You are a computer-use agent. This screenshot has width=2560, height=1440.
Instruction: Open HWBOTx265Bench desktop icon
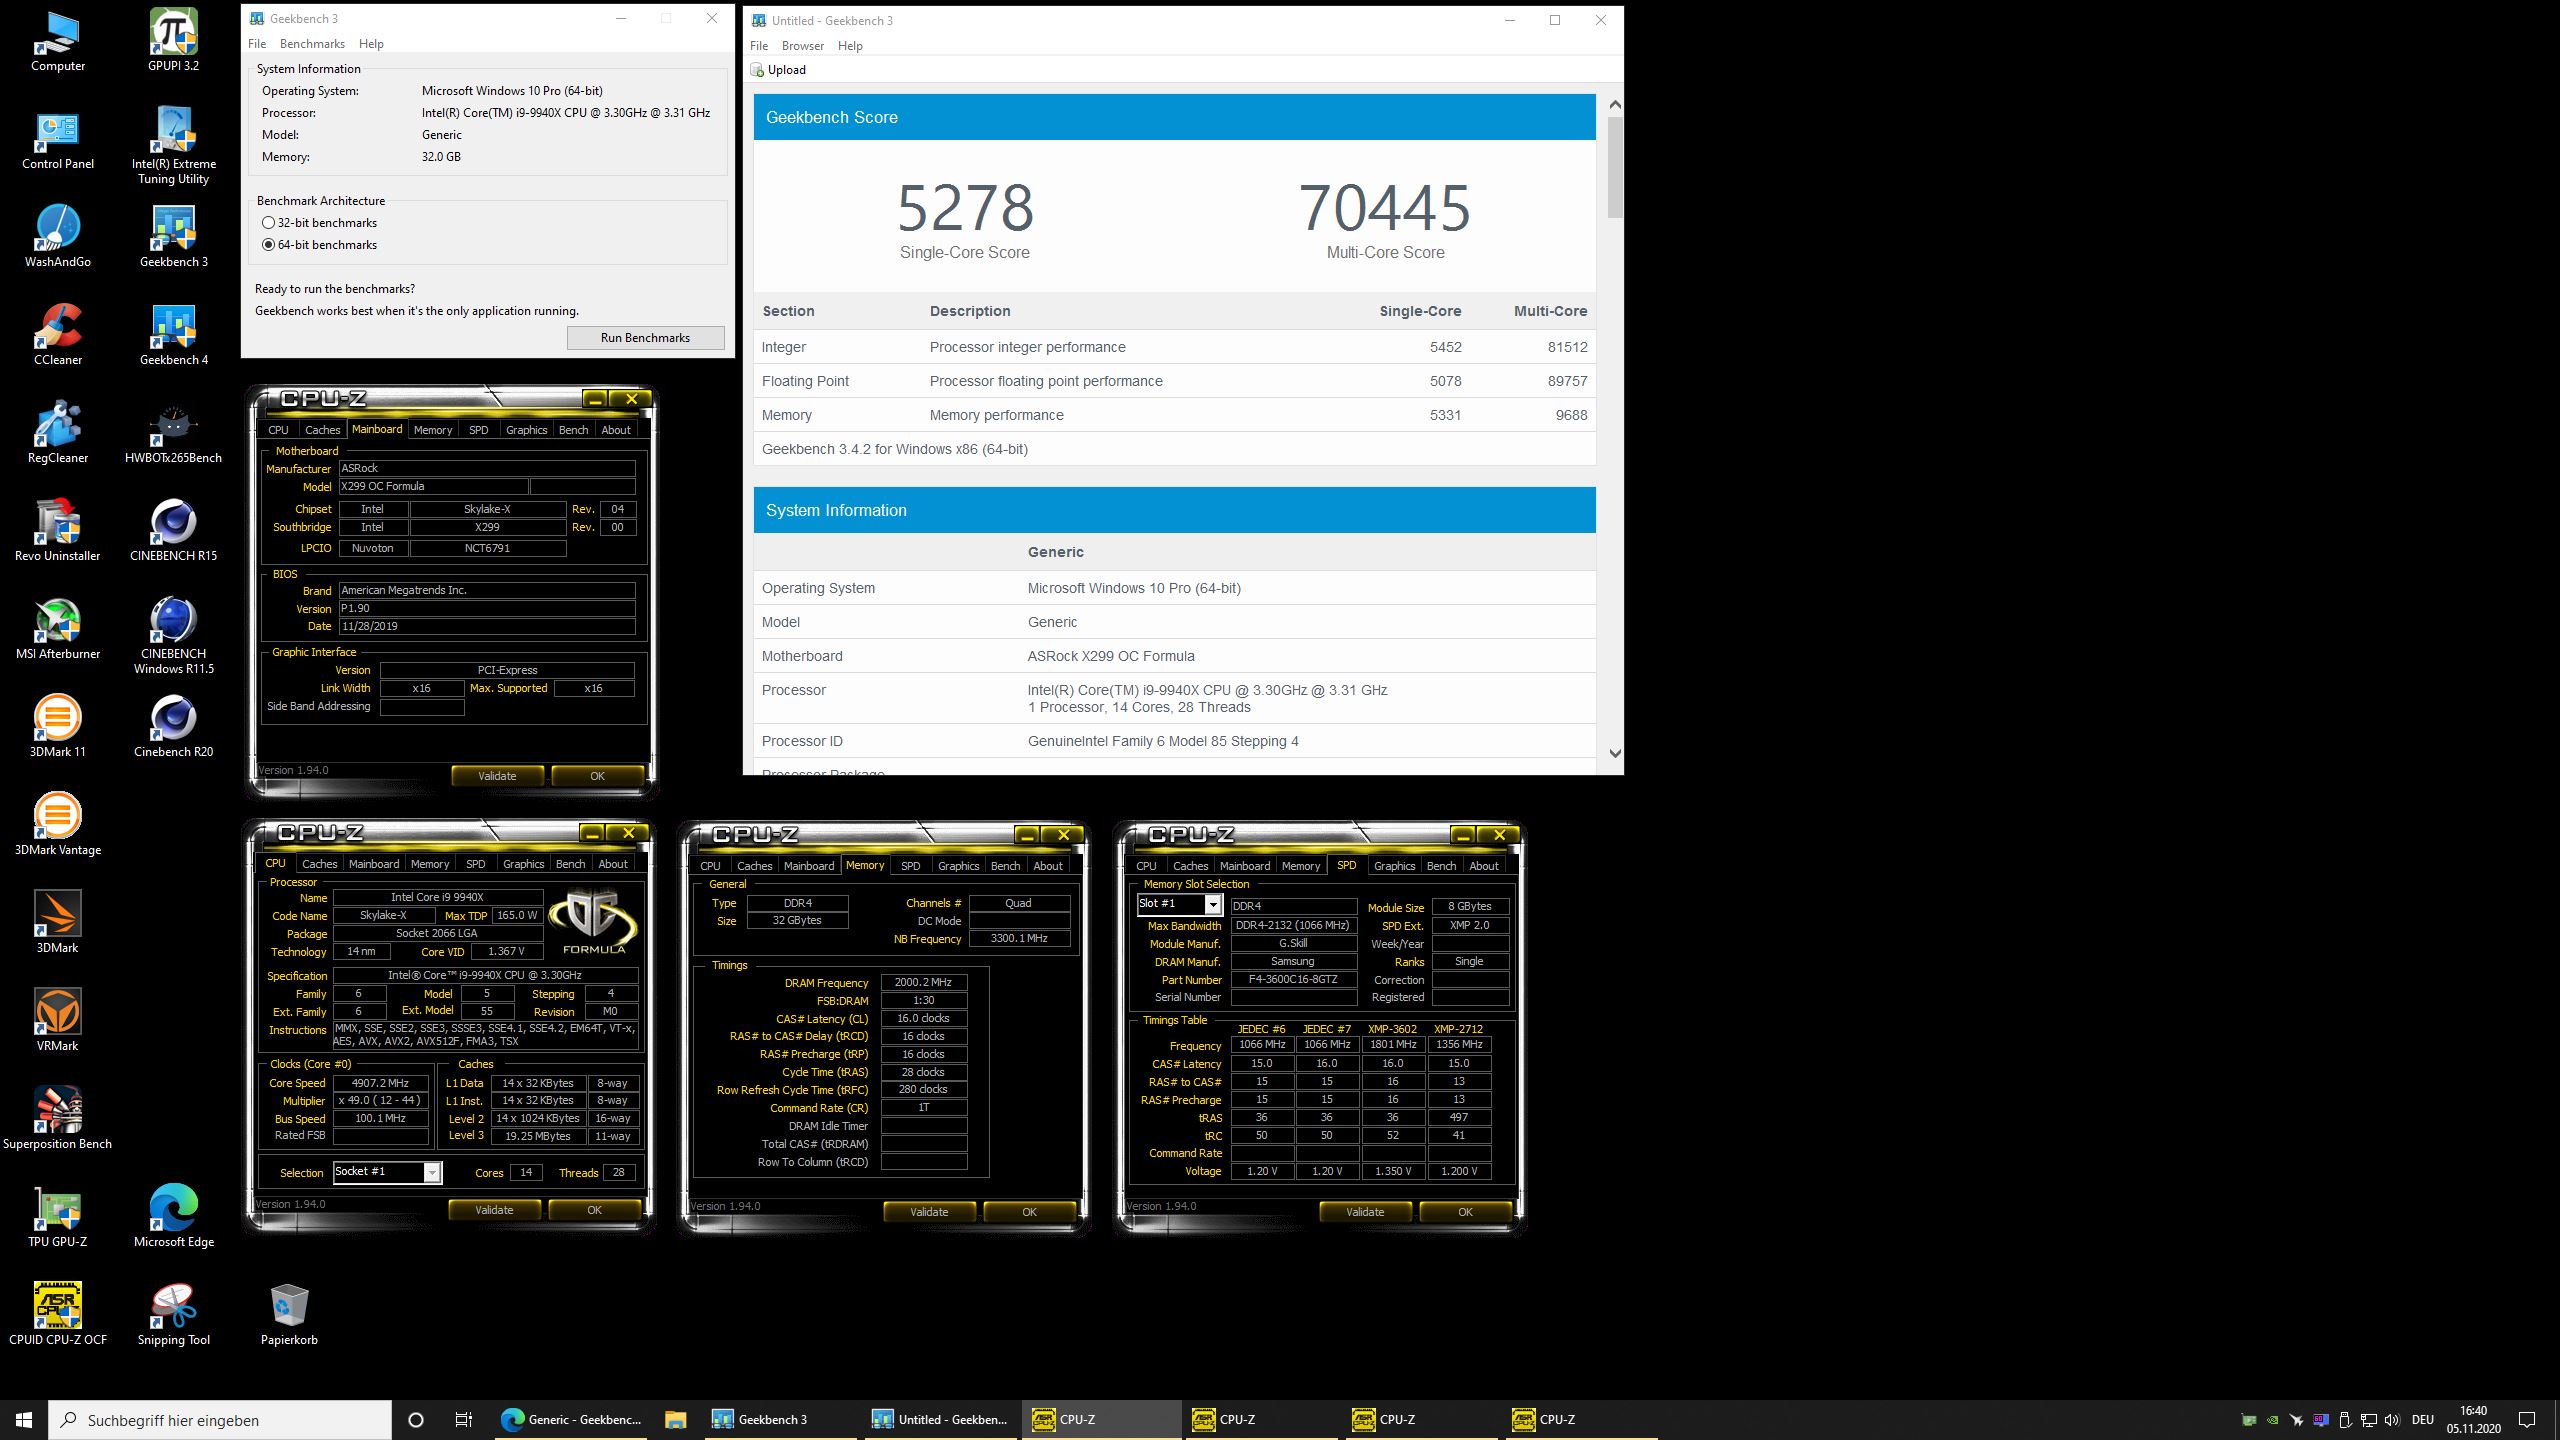pos(173,433)
